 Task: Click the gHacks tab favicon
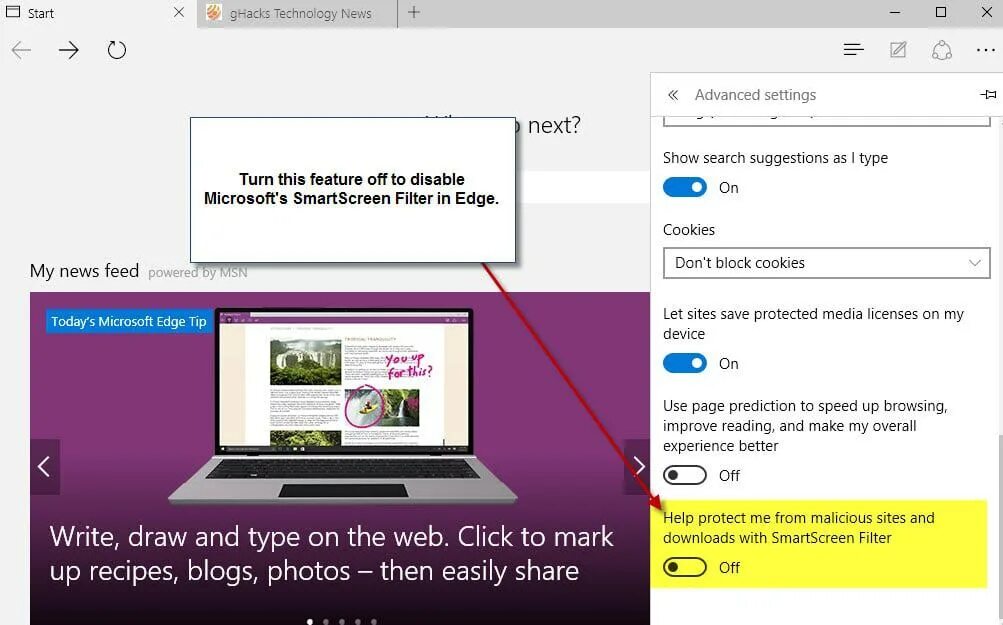pyautogui.click(x=214, y=12)
